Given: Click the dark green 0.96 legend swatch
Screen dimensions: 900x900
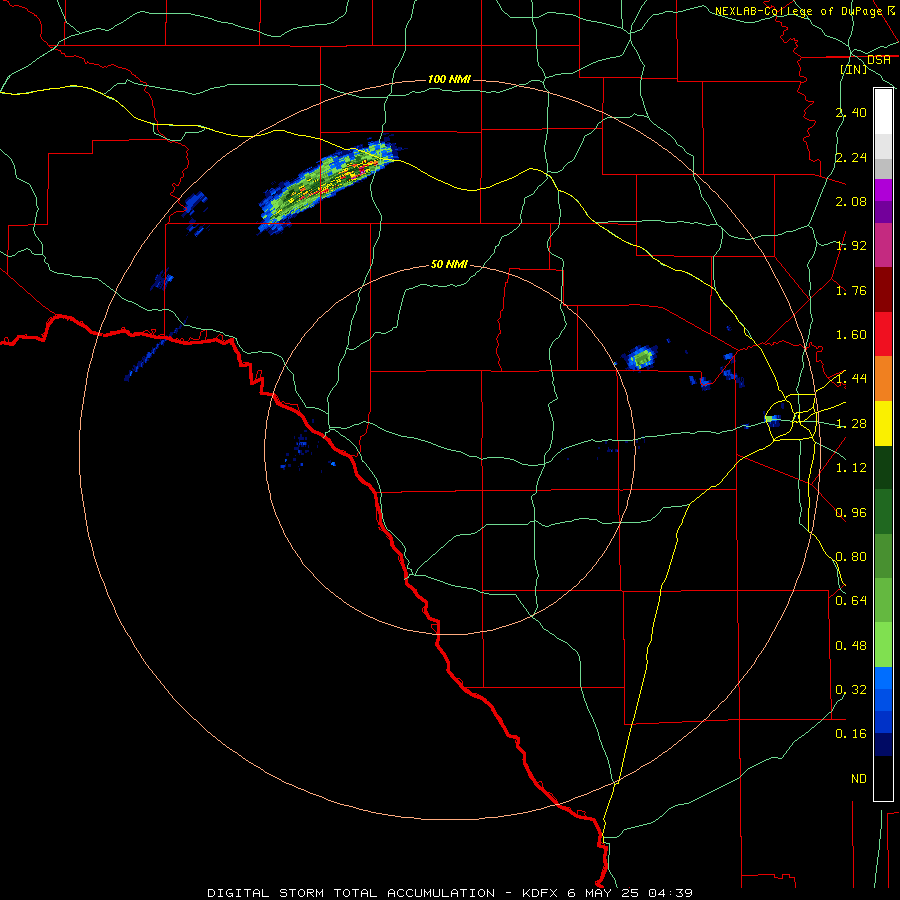Looking at the screenshot, I should 883,512.
